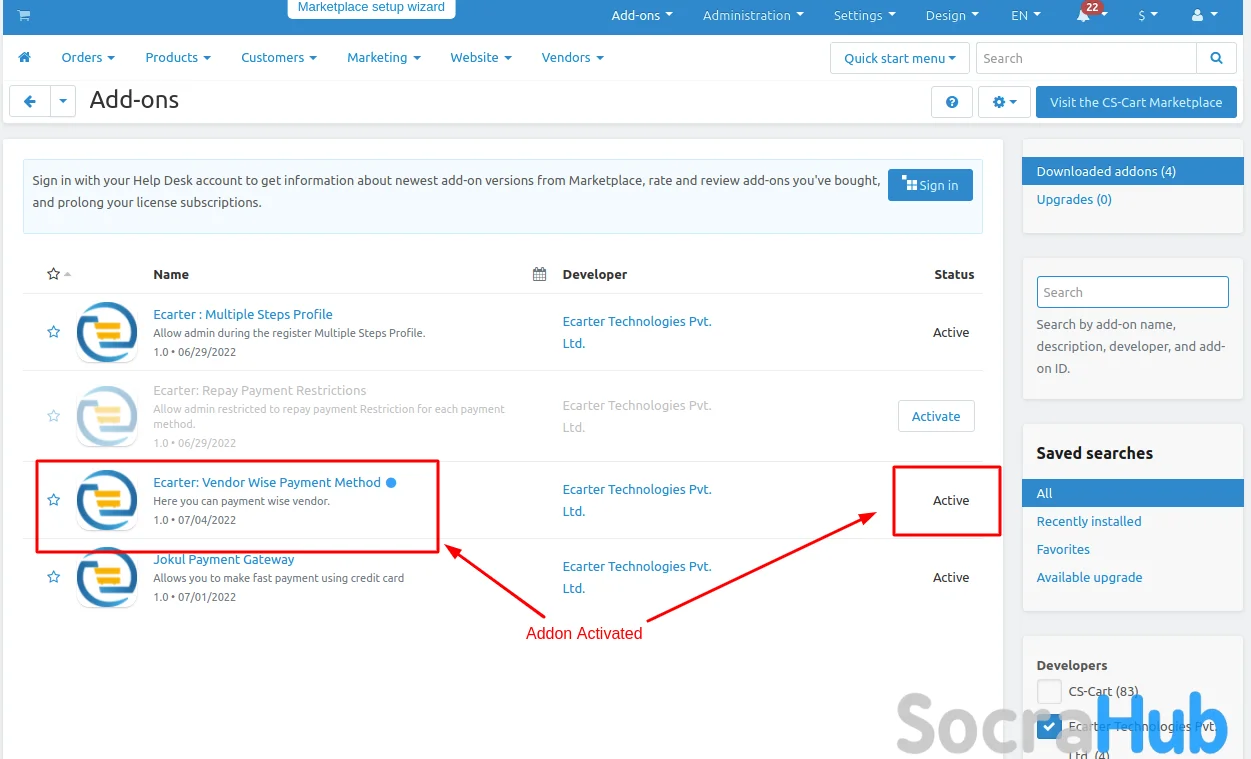
Task: Open the EN language dropdown
Action: tap(1025, 16)
